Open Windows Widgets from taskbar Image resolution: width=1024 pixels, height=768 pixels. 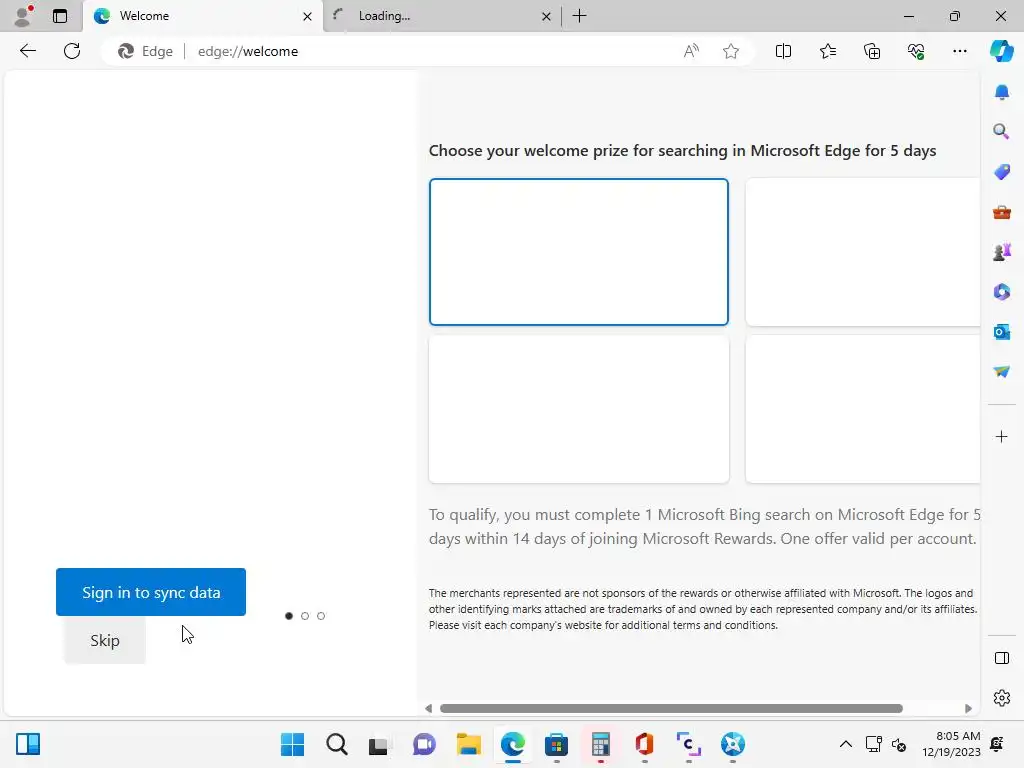coord(28,744)
